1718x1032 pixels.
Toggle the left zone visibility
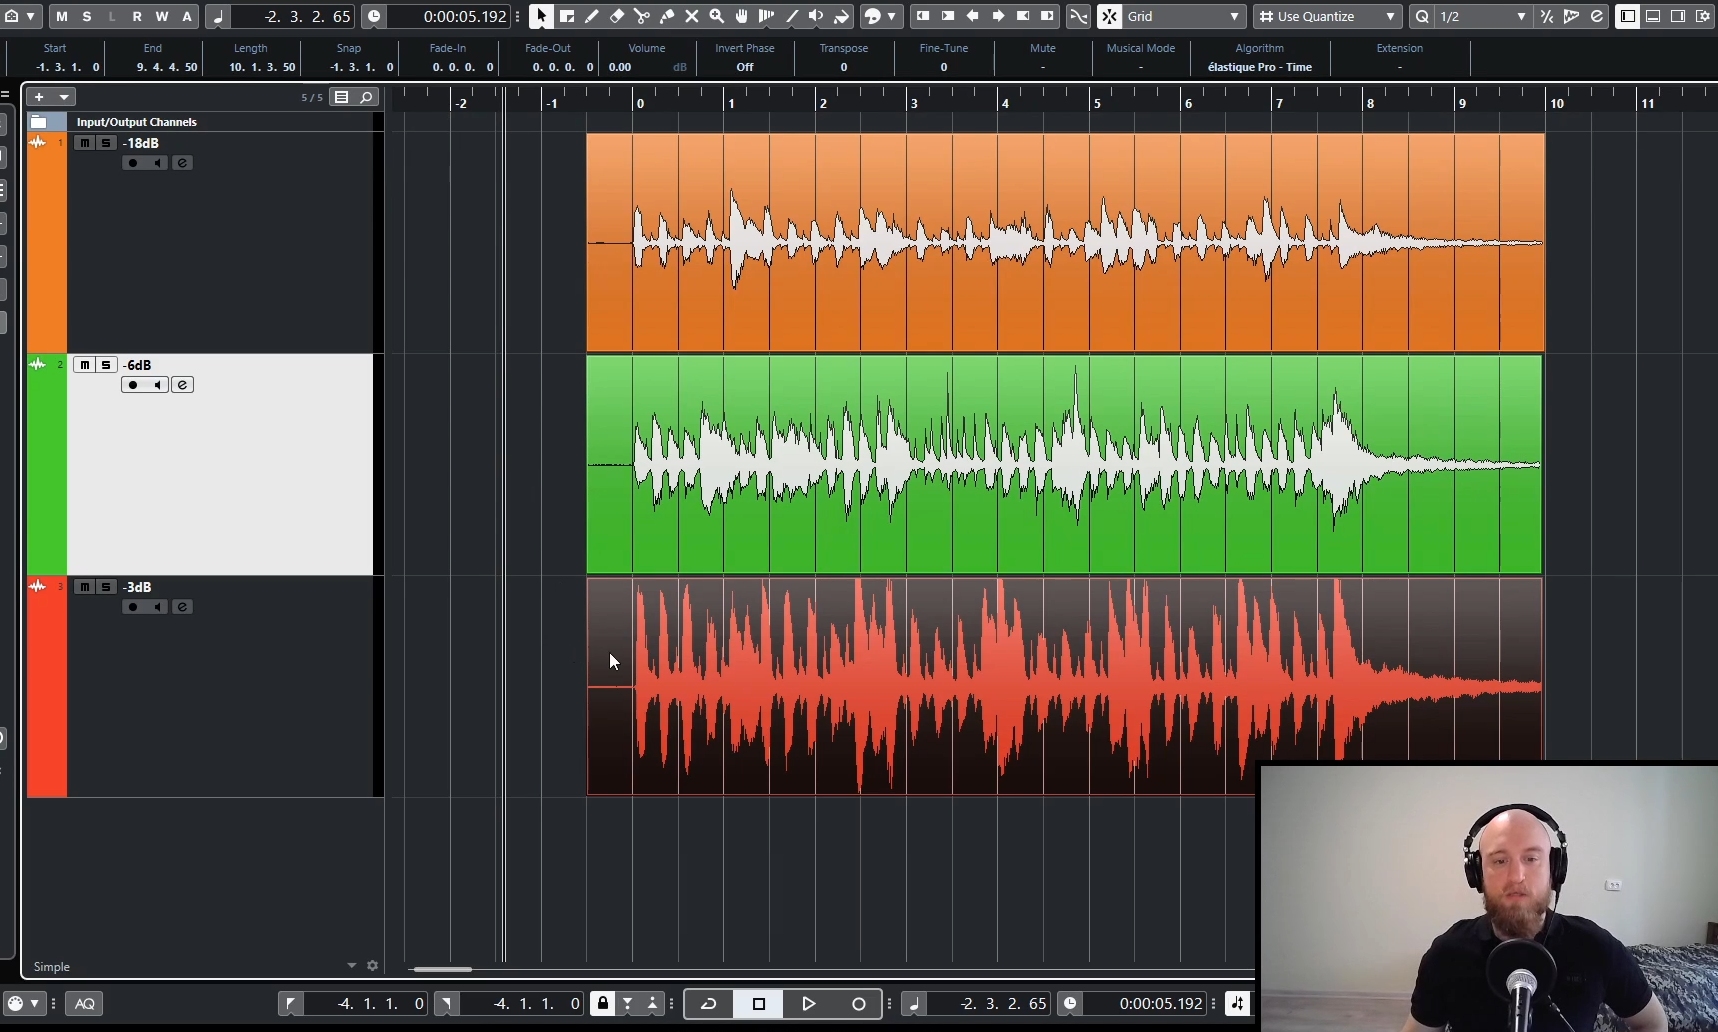coord(1628,16)
